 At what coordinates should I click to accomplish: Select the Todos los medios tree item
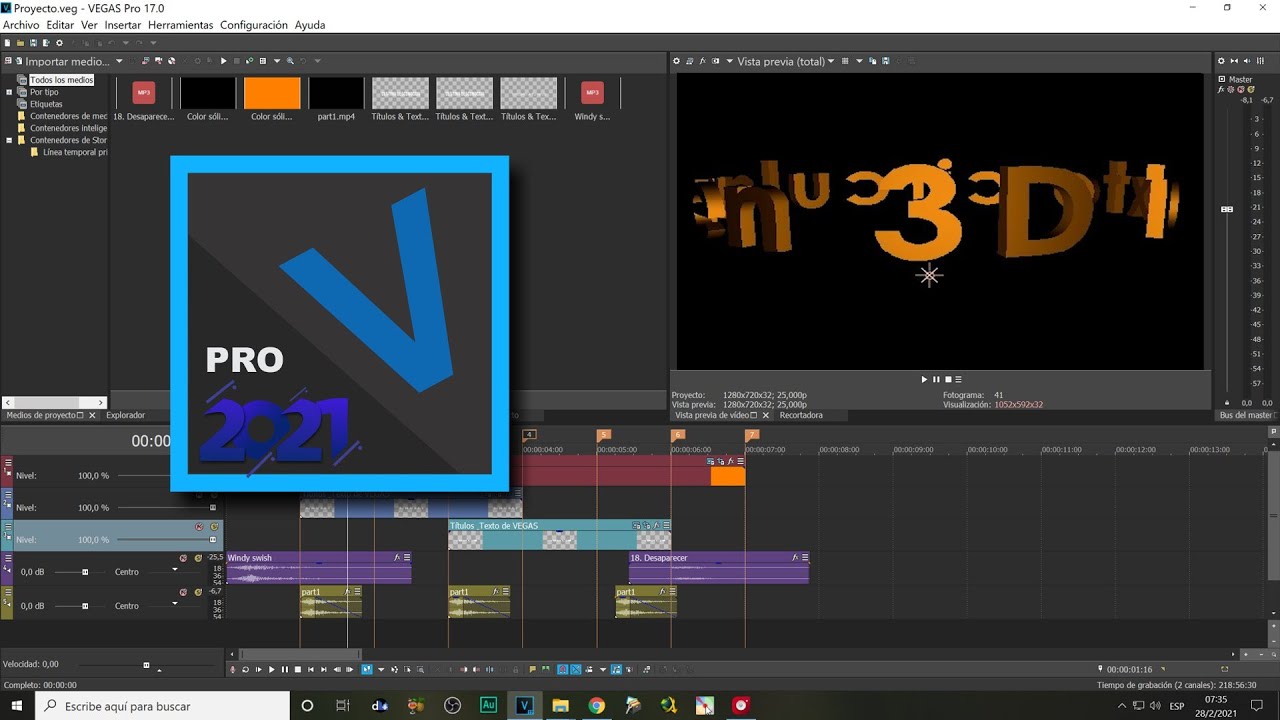(61, 80)
